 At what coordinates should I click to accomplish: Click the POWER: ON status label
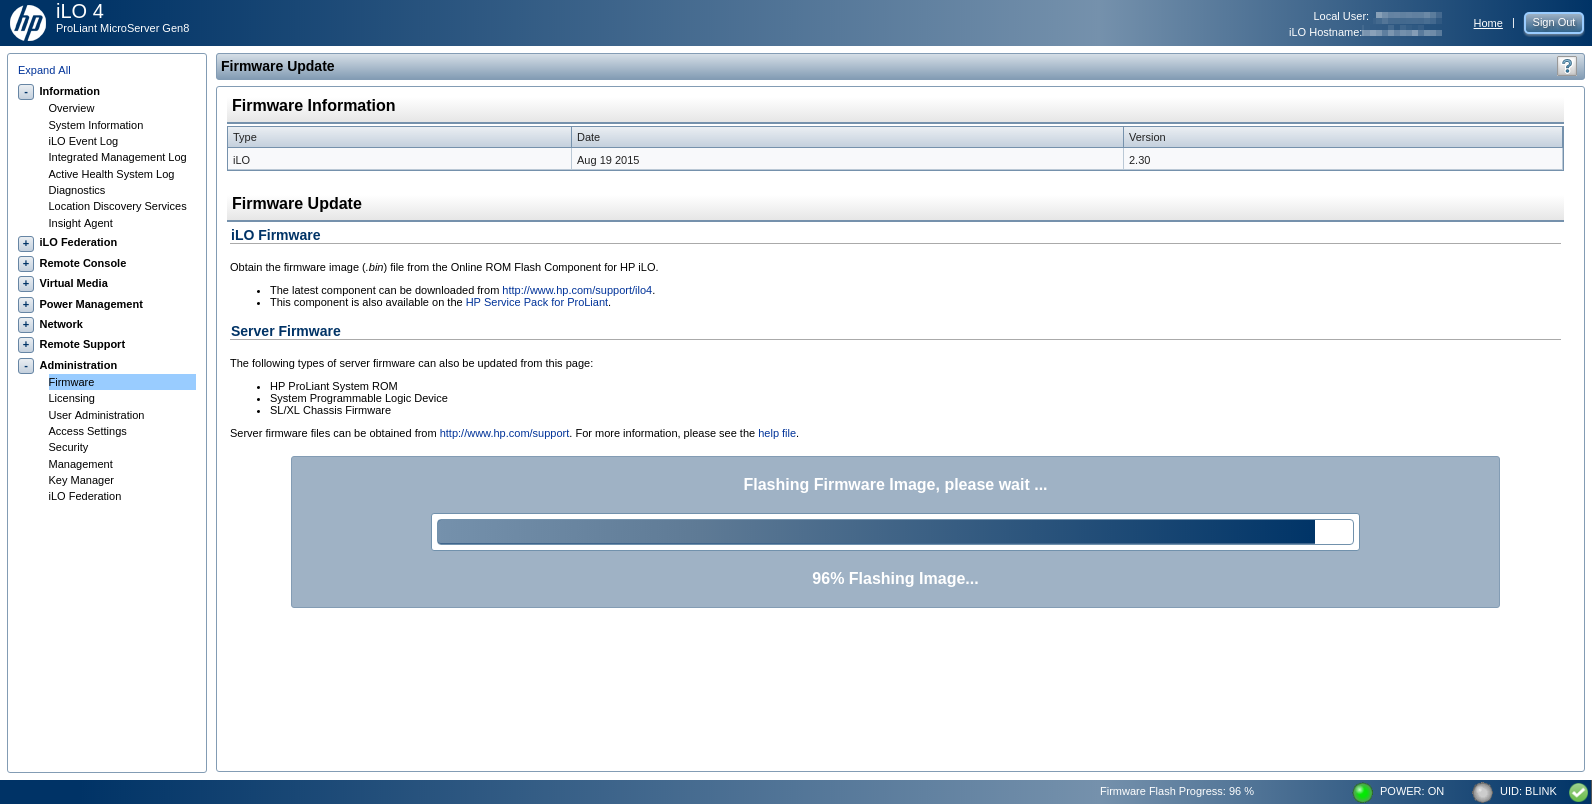[x=1411, y=791]
